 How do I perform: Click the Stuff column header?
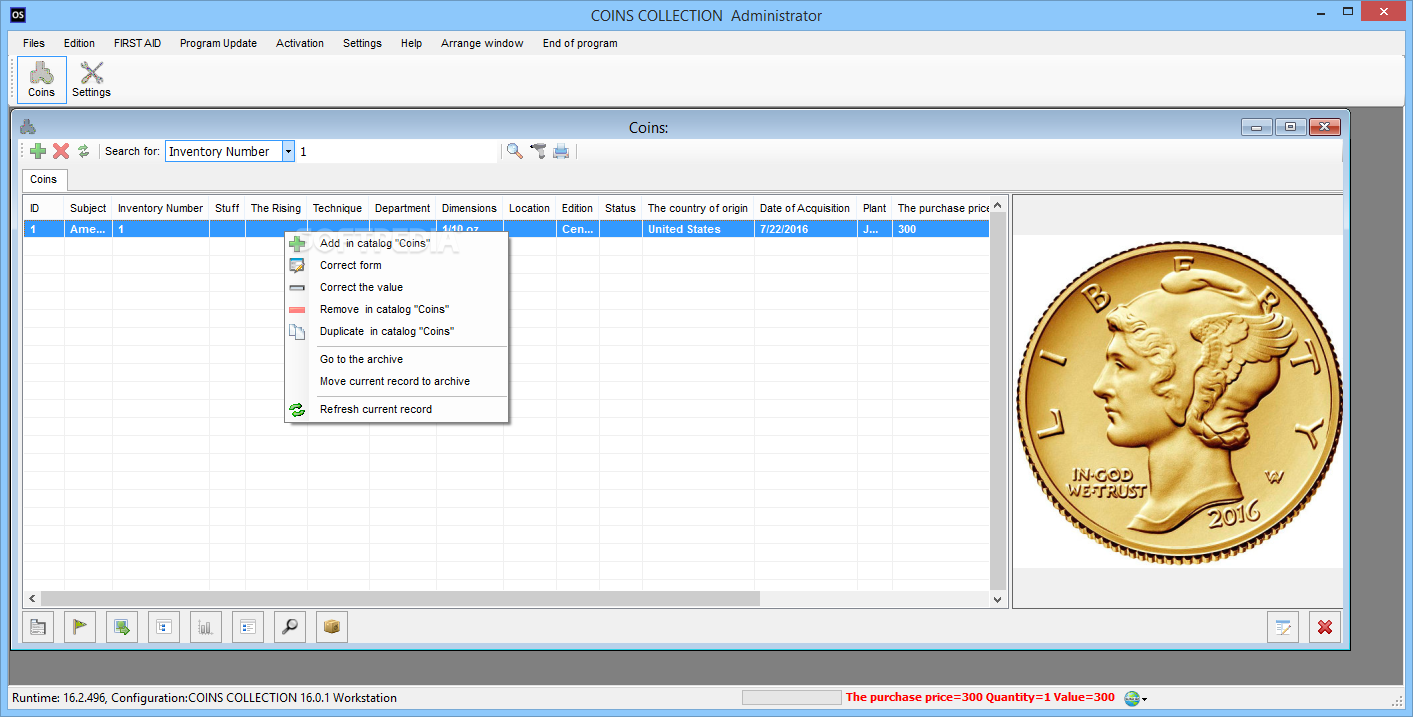coord(227,208)
